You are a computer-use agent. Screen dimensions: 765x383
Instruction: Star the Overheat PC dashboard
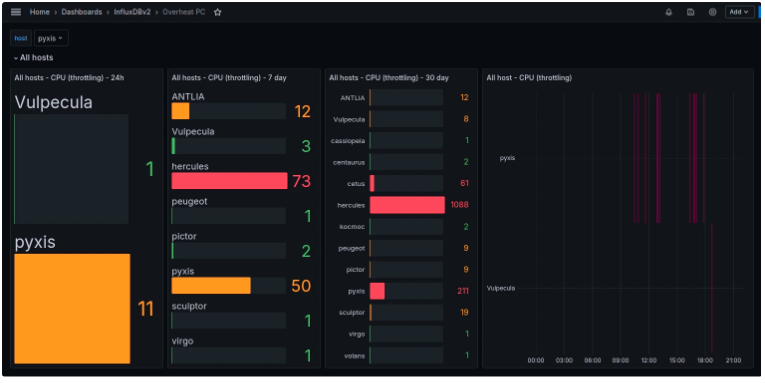[218, 12]
